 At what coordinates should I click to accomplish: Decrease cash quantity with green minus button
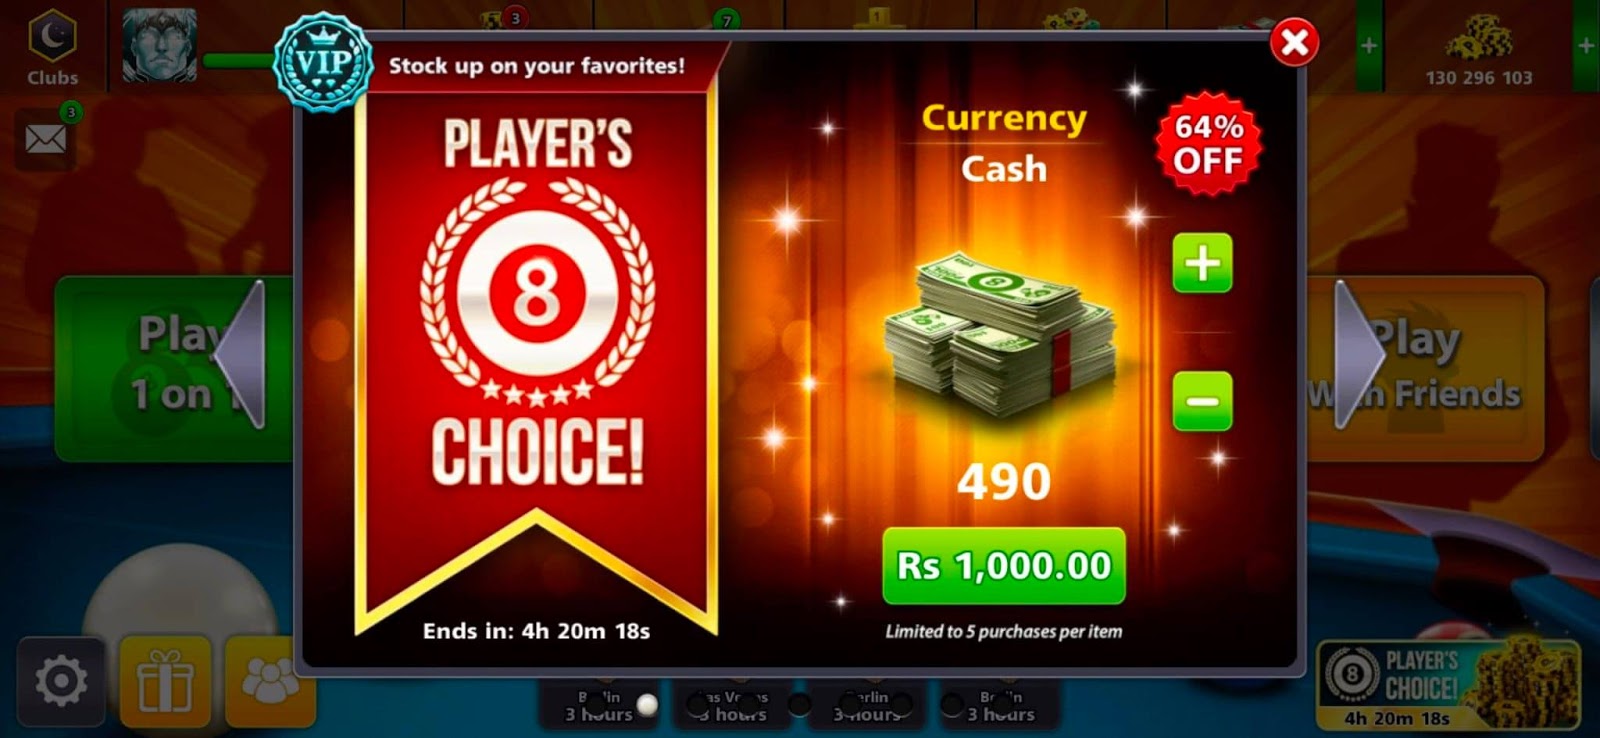coord(1202,401)
